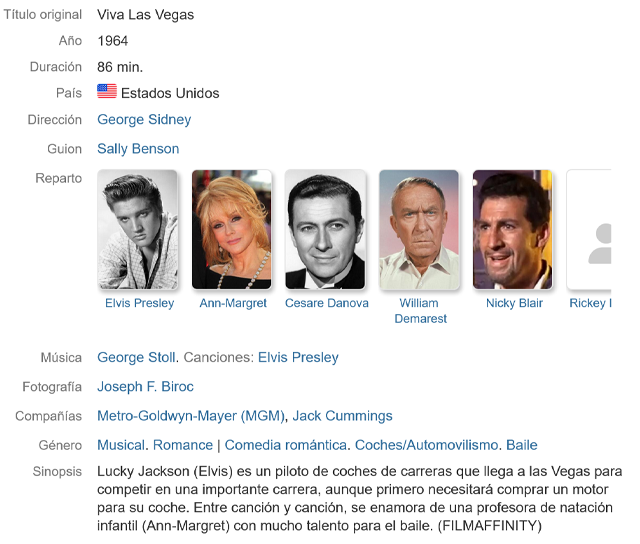Open the Elvis Presley name link under photo
The image size is (640, 544).
tap(139, 303)
